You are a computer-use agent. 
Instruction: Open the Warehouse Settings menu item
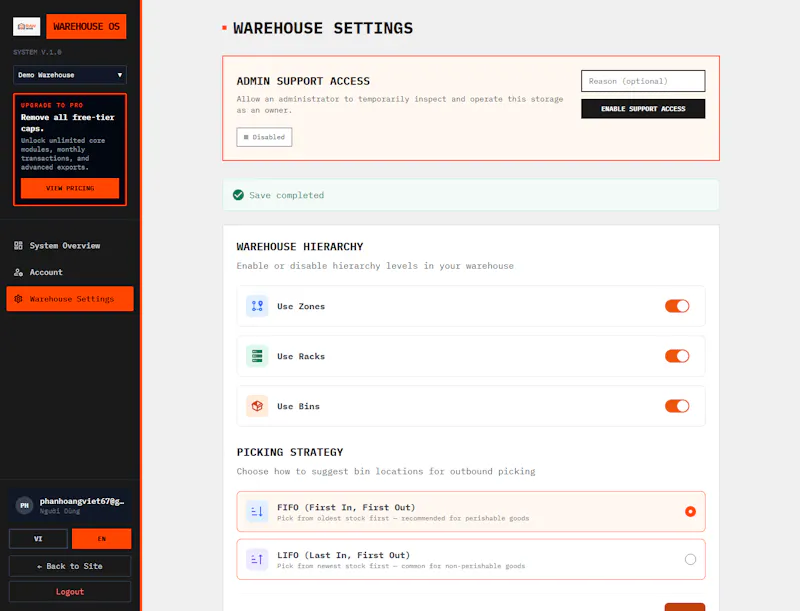70,299
